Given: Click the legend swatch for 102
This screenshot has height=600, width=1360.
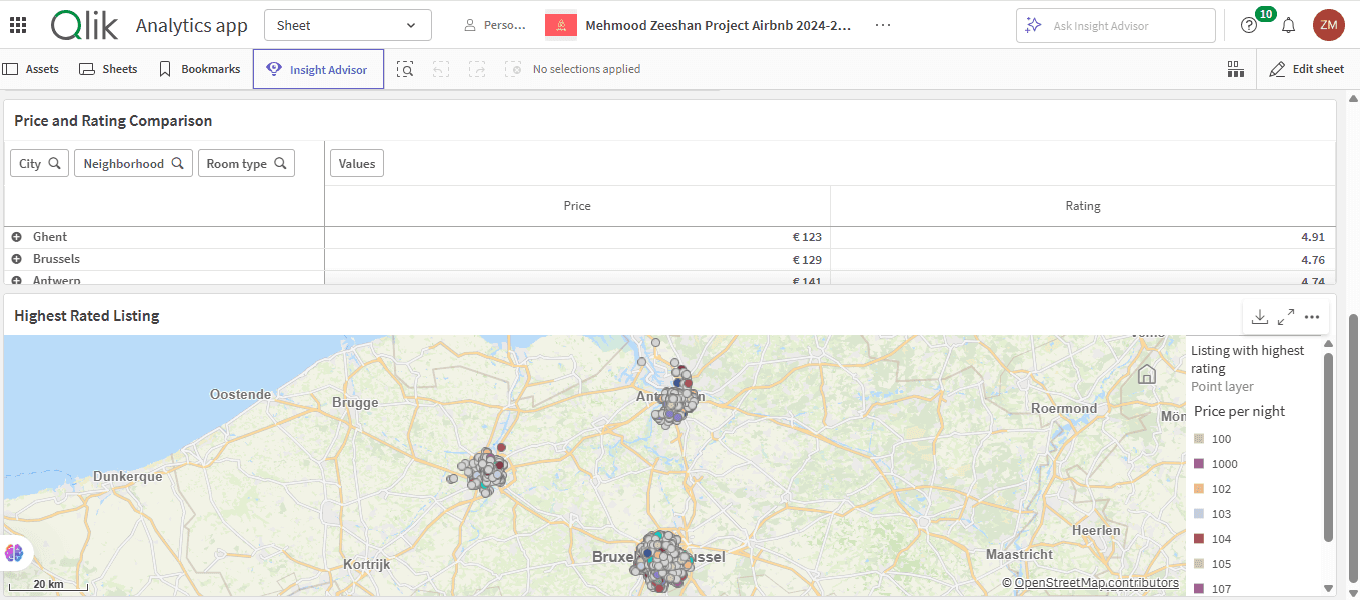Looking at the screenshot, I should pos(1198,489).
